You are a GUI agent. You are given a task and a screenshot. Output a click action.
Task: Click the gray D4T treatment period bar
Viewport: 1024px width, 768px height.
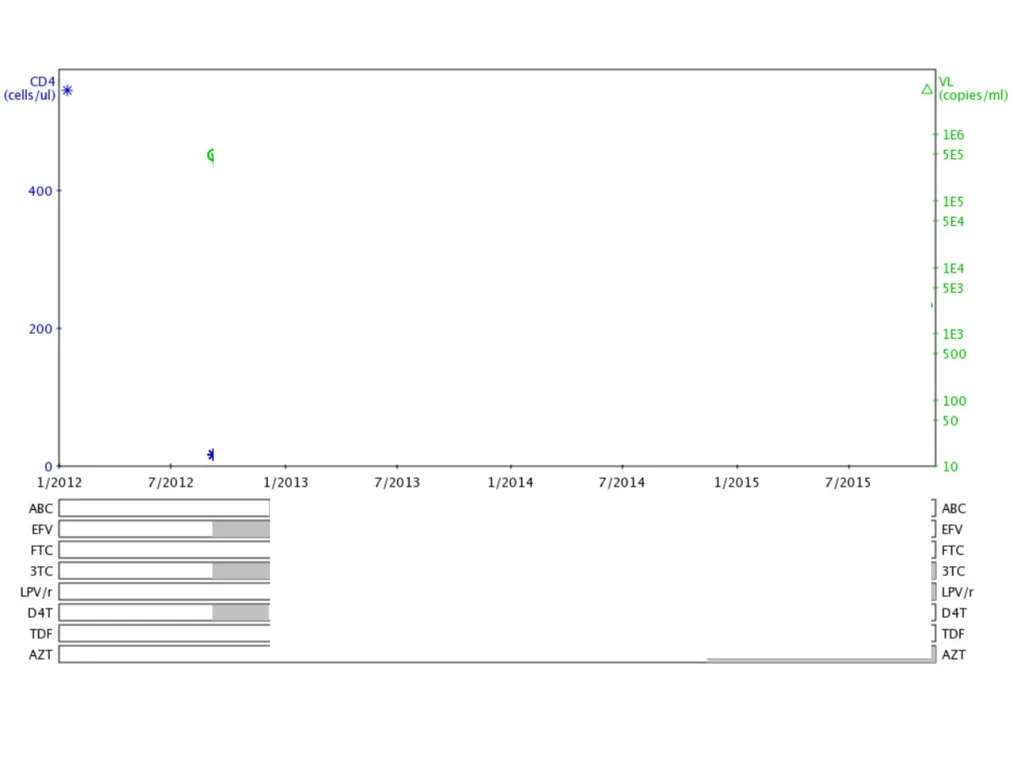[x=240, y=613]
